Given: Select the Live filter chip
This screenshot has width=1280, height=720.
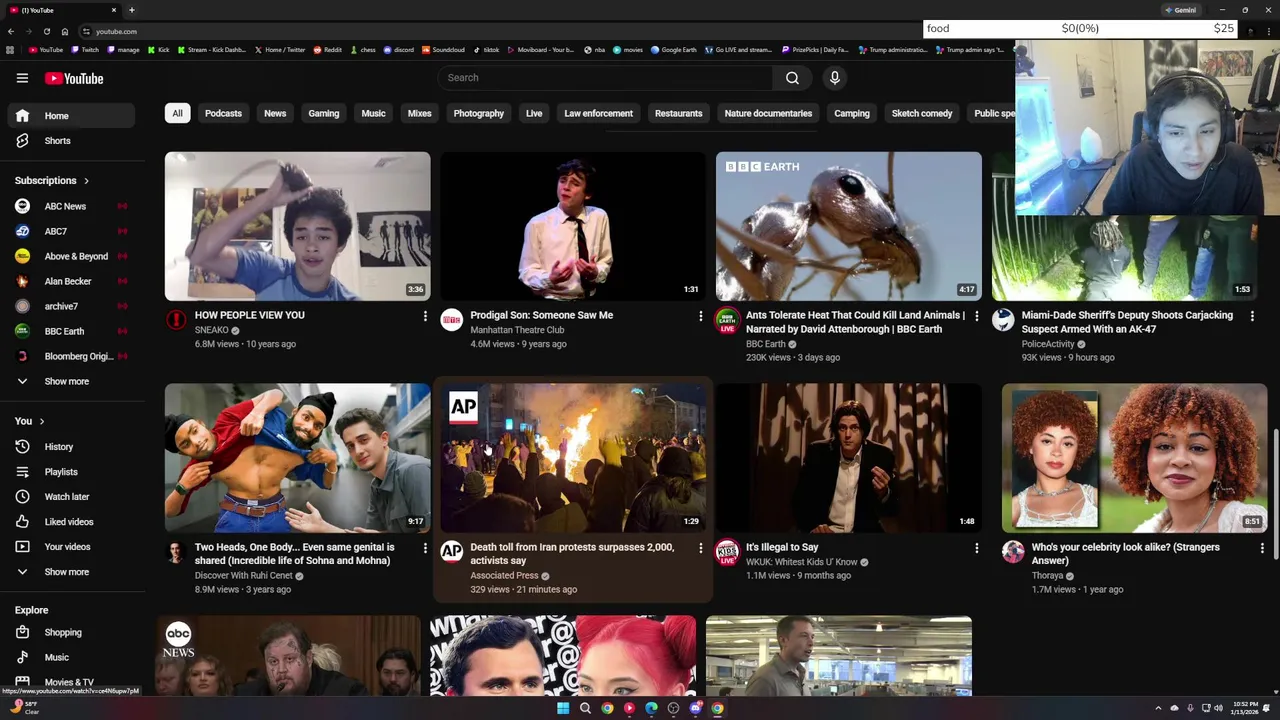Looking at the screenshot, I should coord(534,113).
